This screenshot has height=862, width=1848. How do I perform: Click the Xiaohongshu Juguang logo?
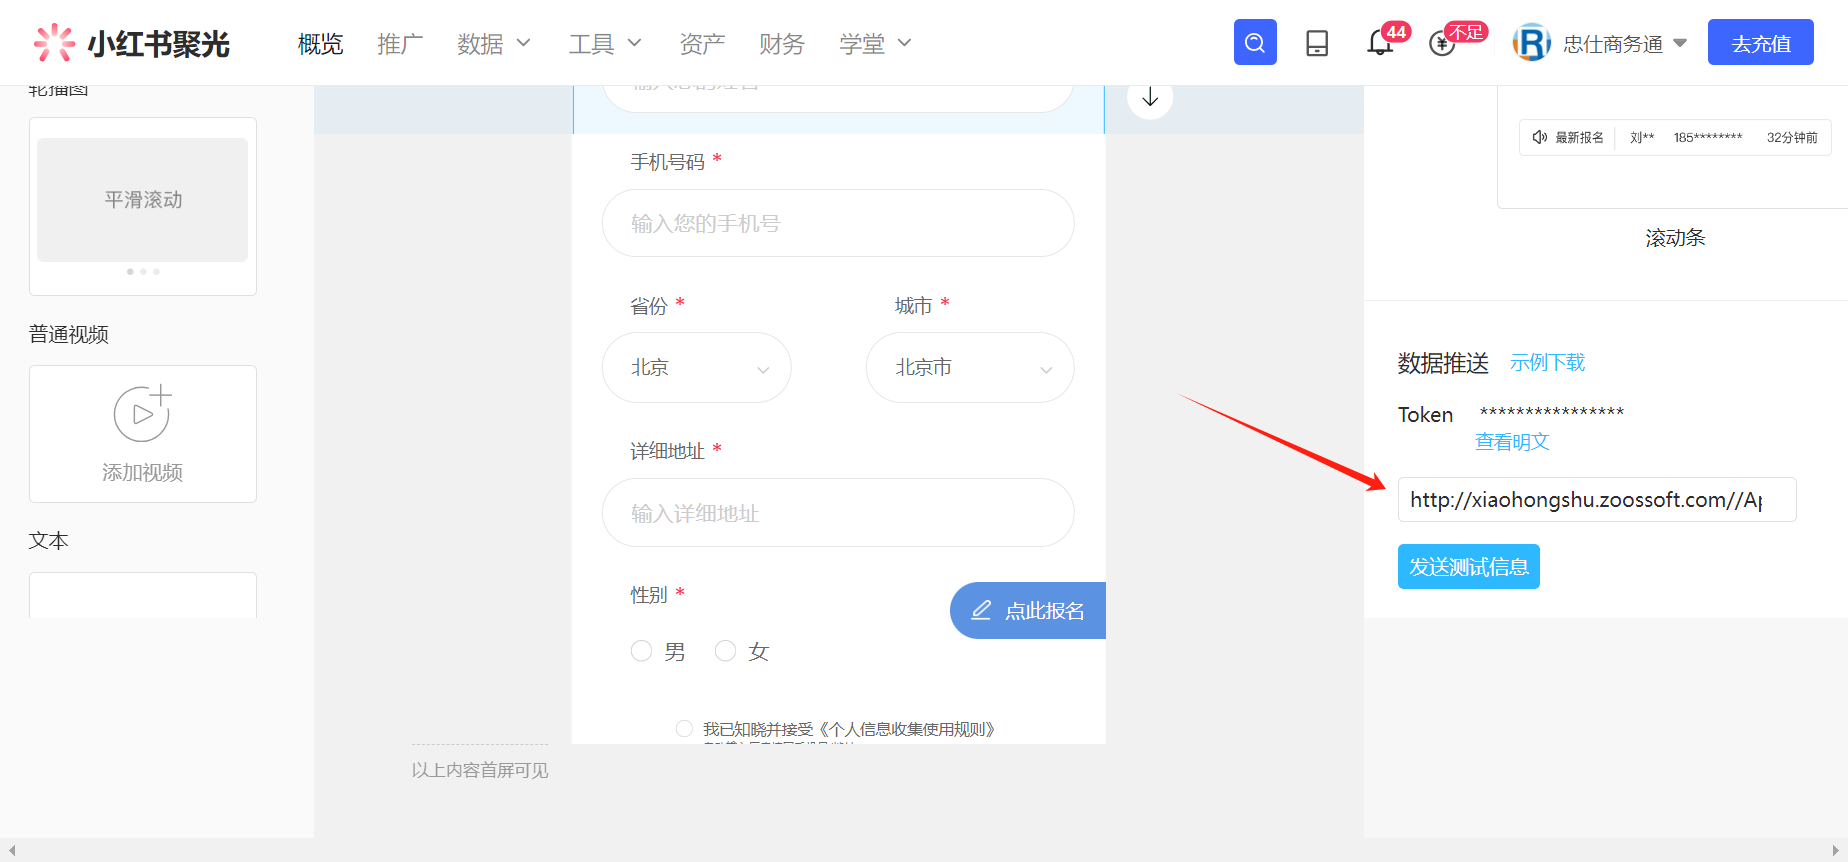(x=132, y=43)
